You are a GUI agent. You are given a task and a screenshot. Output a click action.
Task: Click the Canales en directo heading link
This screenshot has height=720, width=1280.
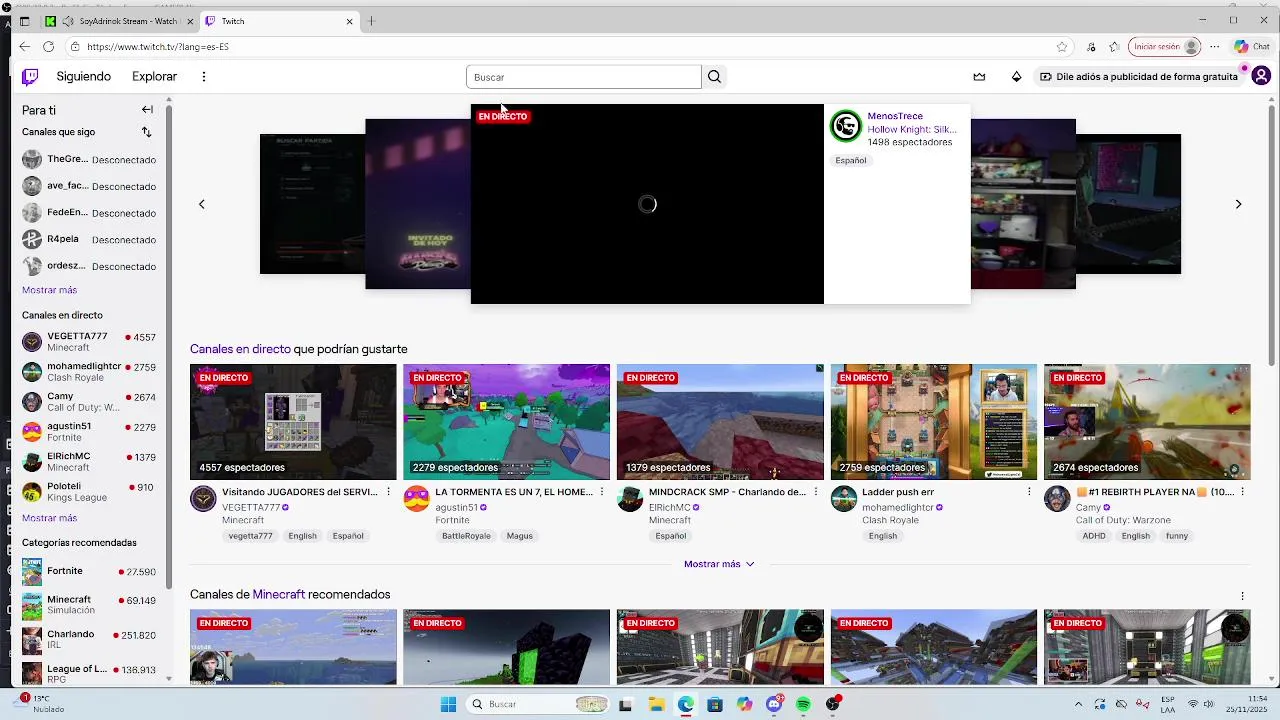[240, 349]
